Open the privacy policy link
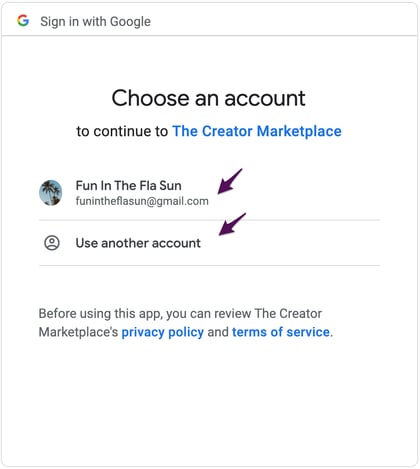 coord(163,332)
